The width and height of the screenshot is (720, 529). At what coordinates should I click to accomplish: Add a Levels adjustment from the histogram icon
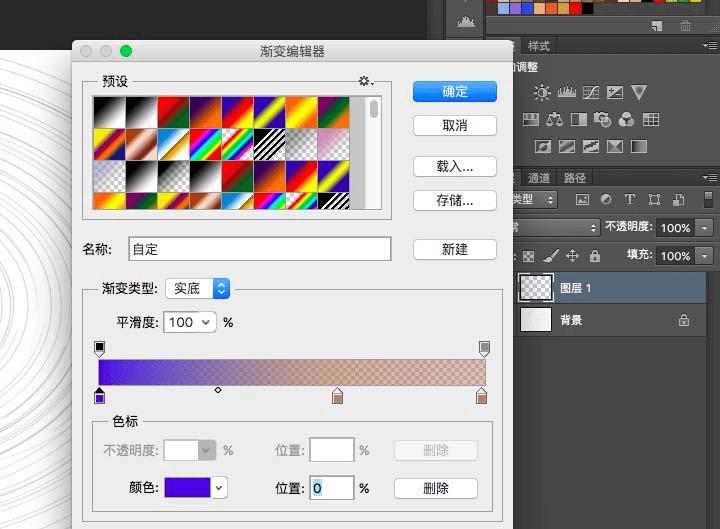(x=566, y=93)
